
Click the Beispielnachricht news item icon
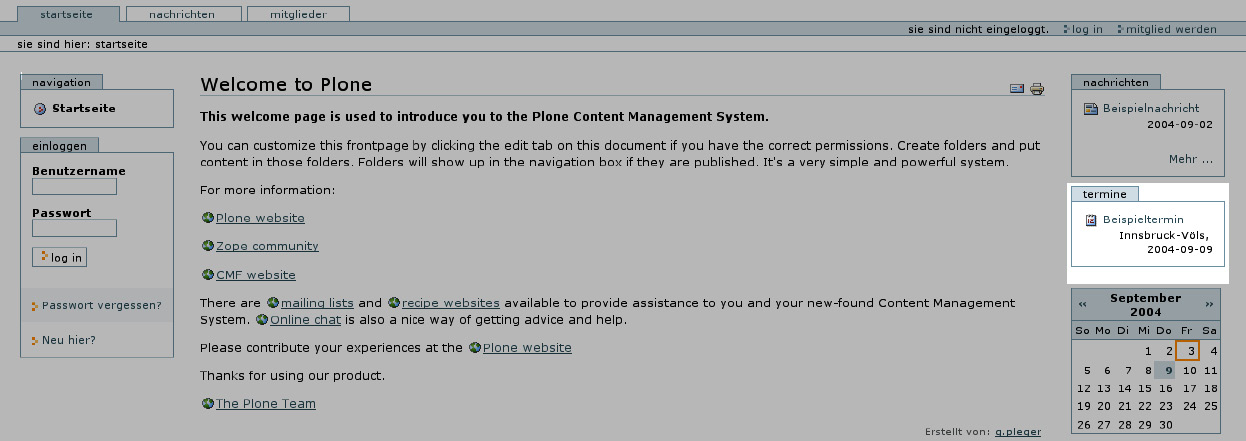(1092, 108)
